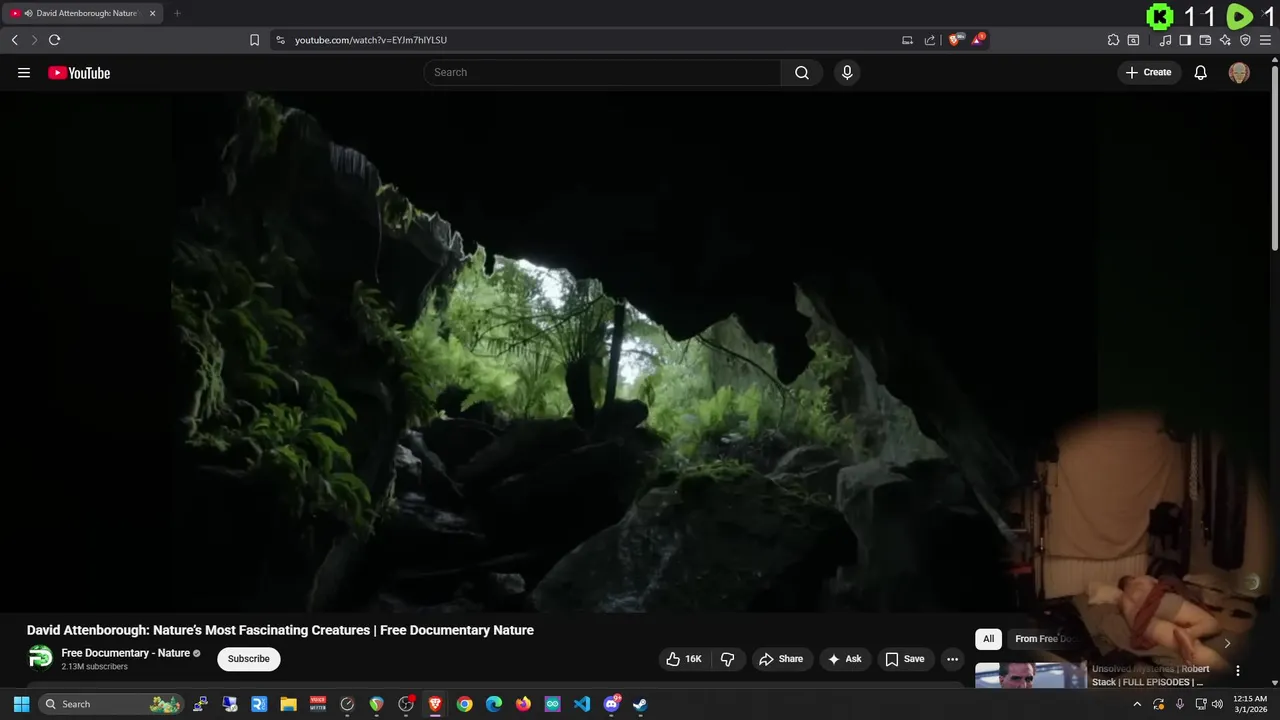
Task: Open File Explorer from taskbar
Action: click(288, 704)
